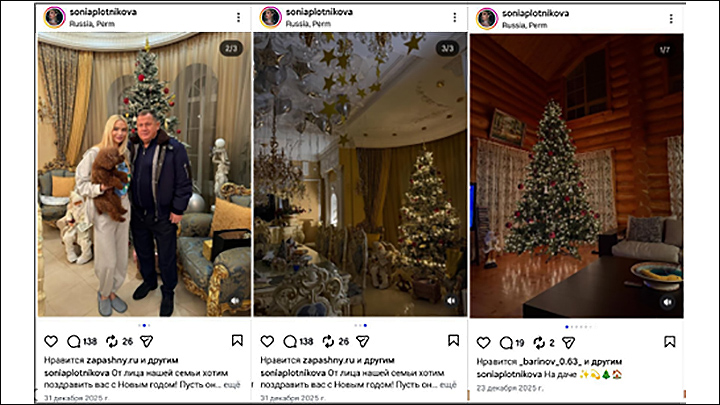This screenshot has height=405, width=720.
Task: Open the photo of couple with puppy
Action: click(144, 174)
